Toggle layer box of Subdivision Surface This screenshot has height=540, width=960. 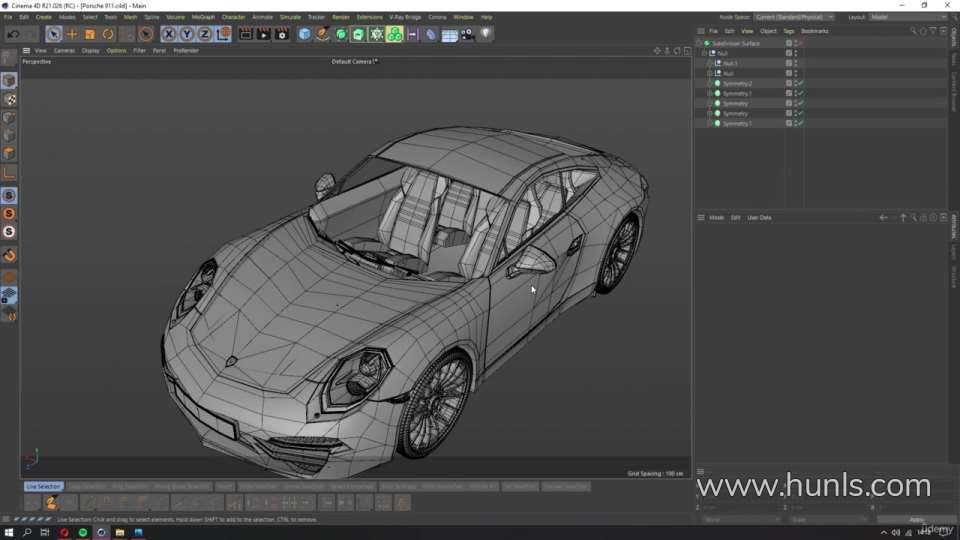(x=788, y=44)
